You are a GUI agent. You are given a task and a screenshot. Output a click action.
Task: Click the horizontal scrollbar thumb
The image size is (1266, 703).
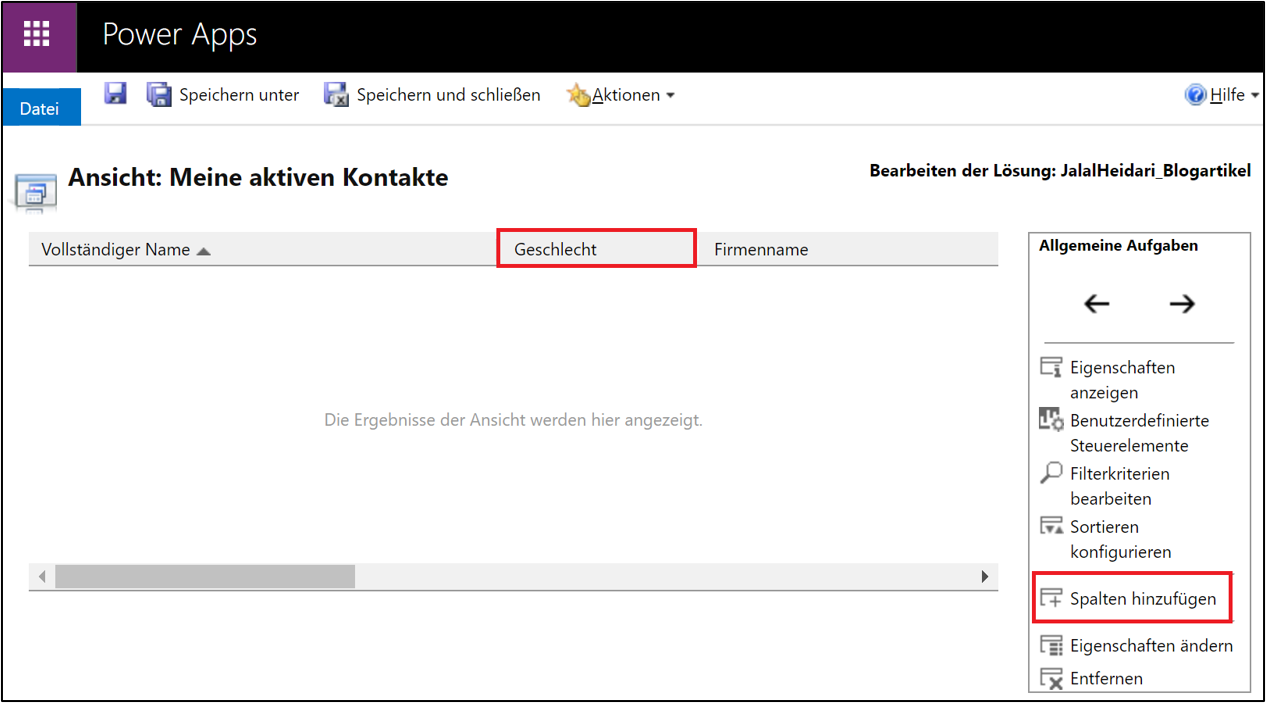[205, 576]
